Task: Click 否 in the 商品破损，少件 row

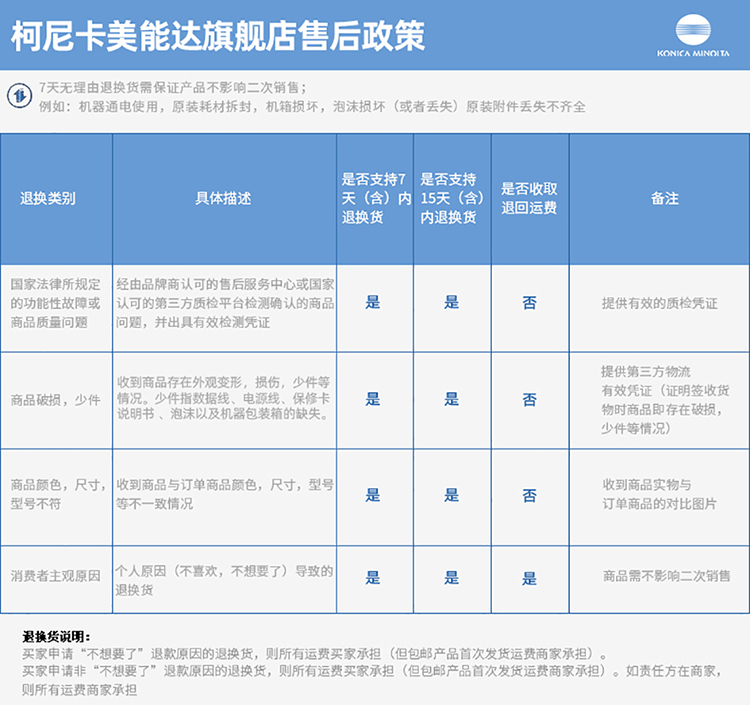Action: (x=529, y=399)
